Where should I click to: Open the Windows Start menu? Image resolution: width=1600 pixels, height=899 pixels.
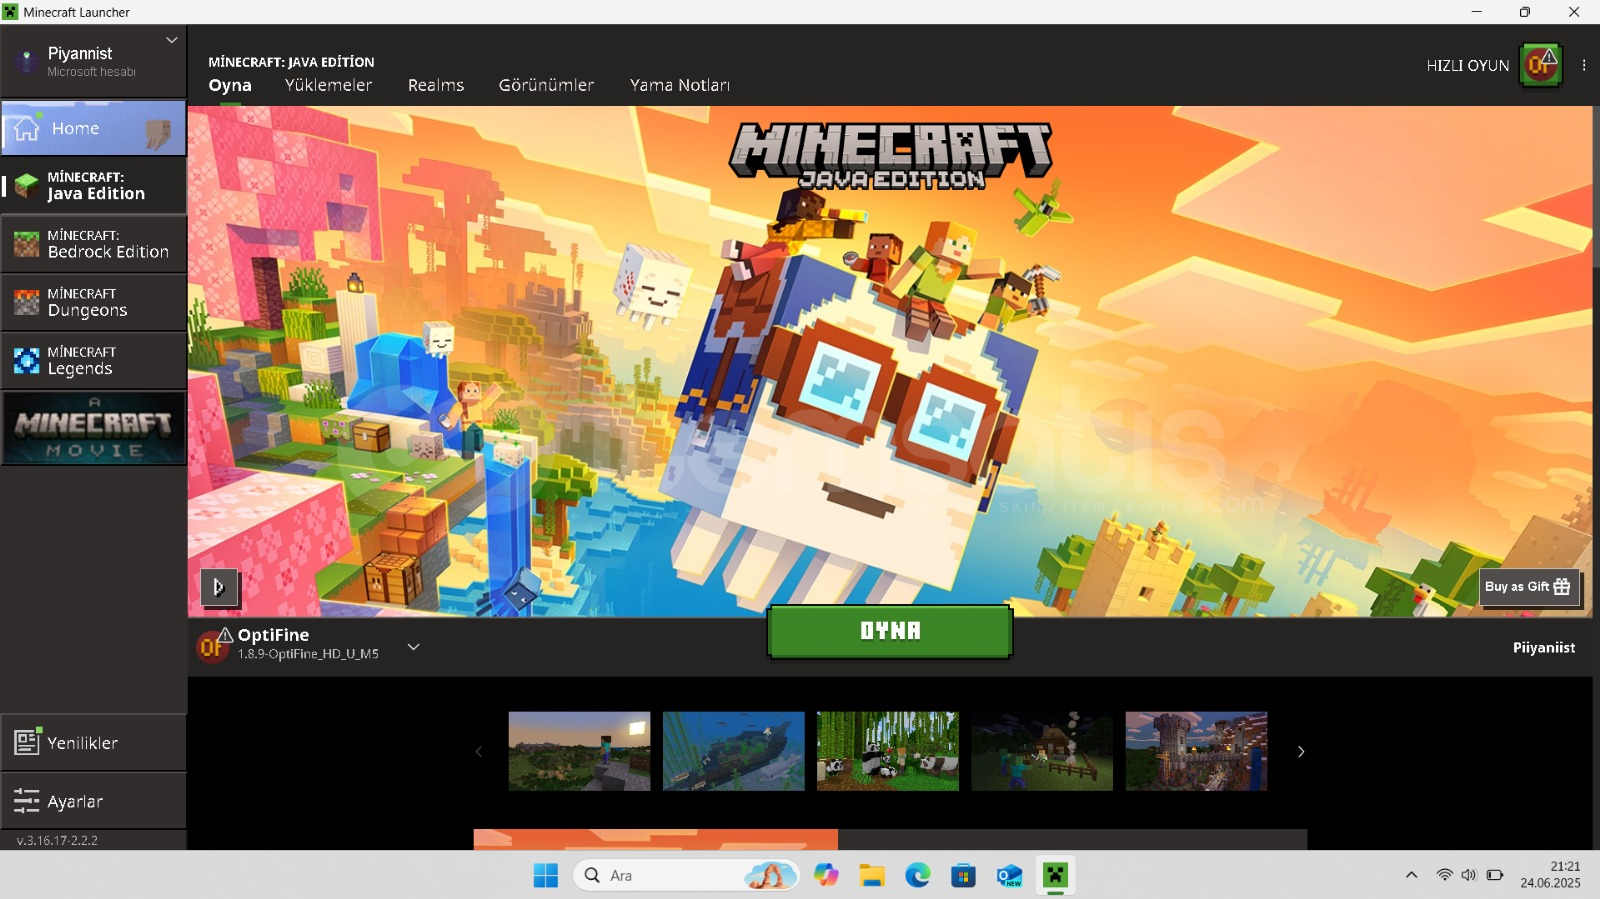pos(546,876)
